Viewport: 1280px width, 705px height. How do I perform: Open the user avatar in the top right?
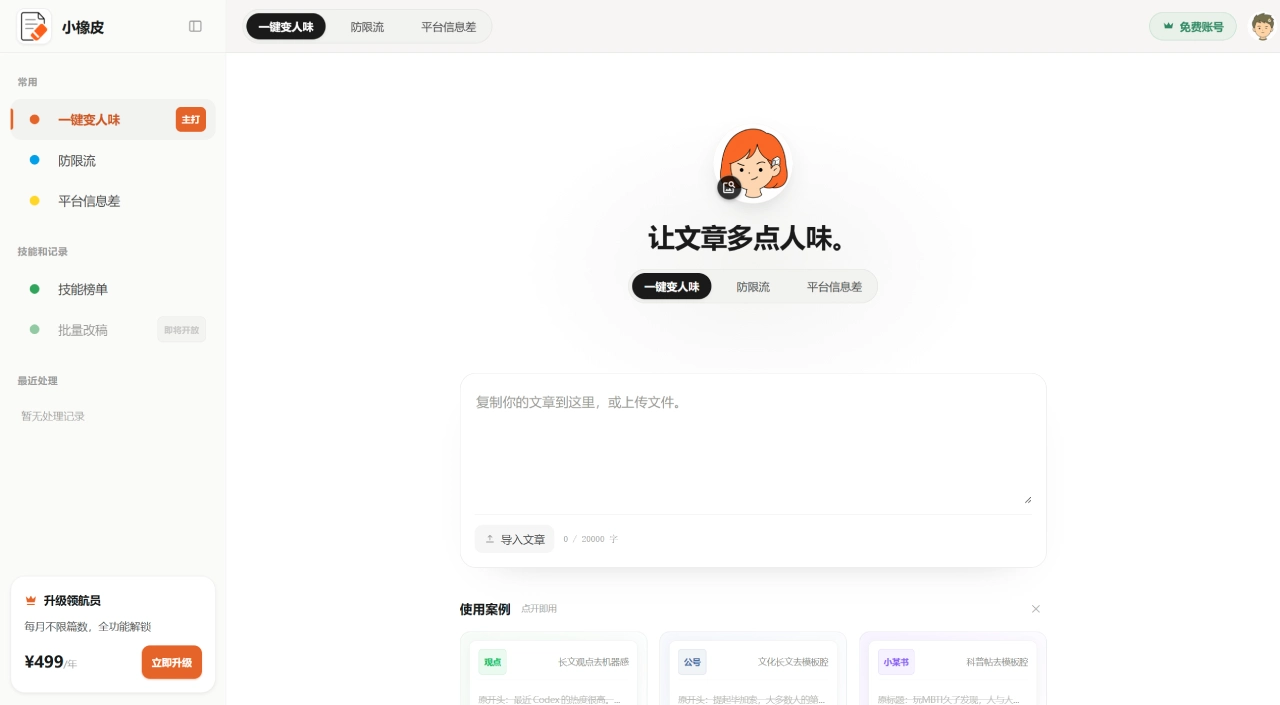(1263, 27)
